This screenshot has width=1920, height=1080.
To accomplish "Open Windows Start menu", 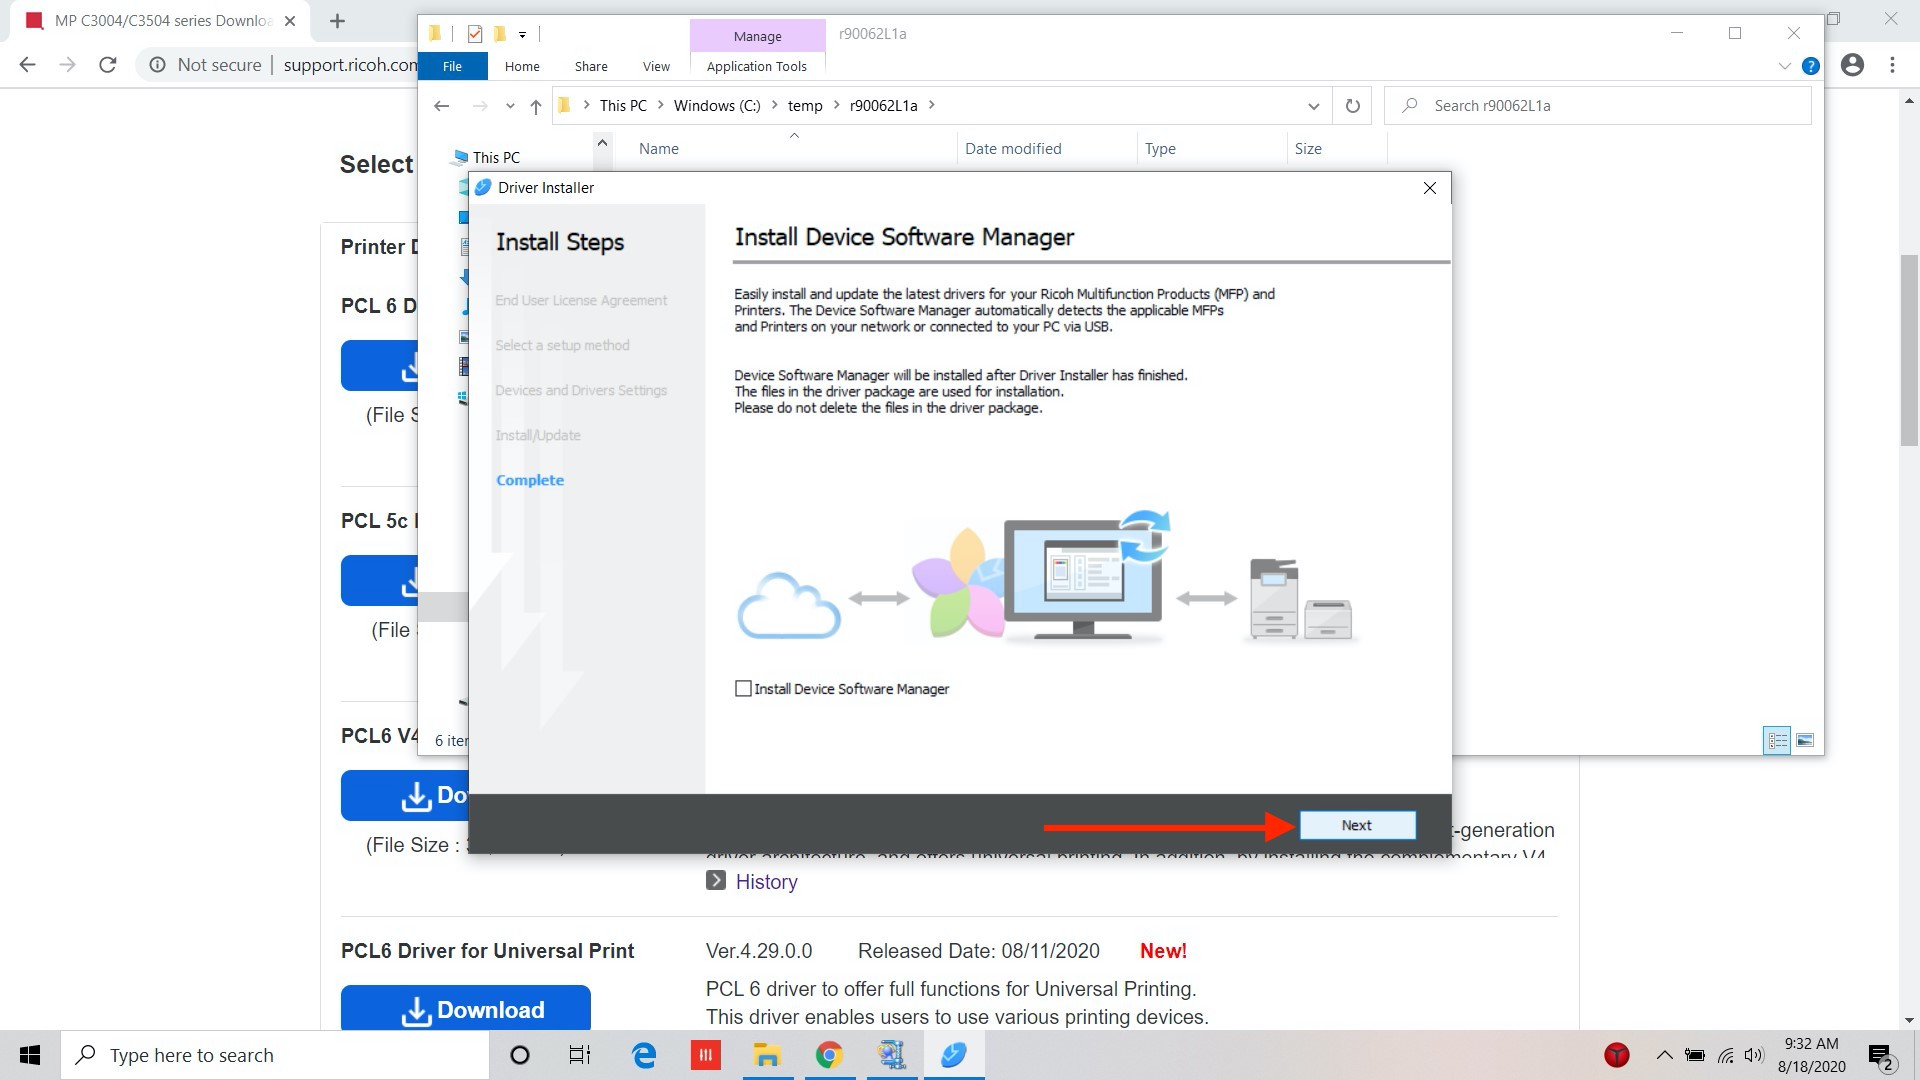I will (x=30, y=1055).
